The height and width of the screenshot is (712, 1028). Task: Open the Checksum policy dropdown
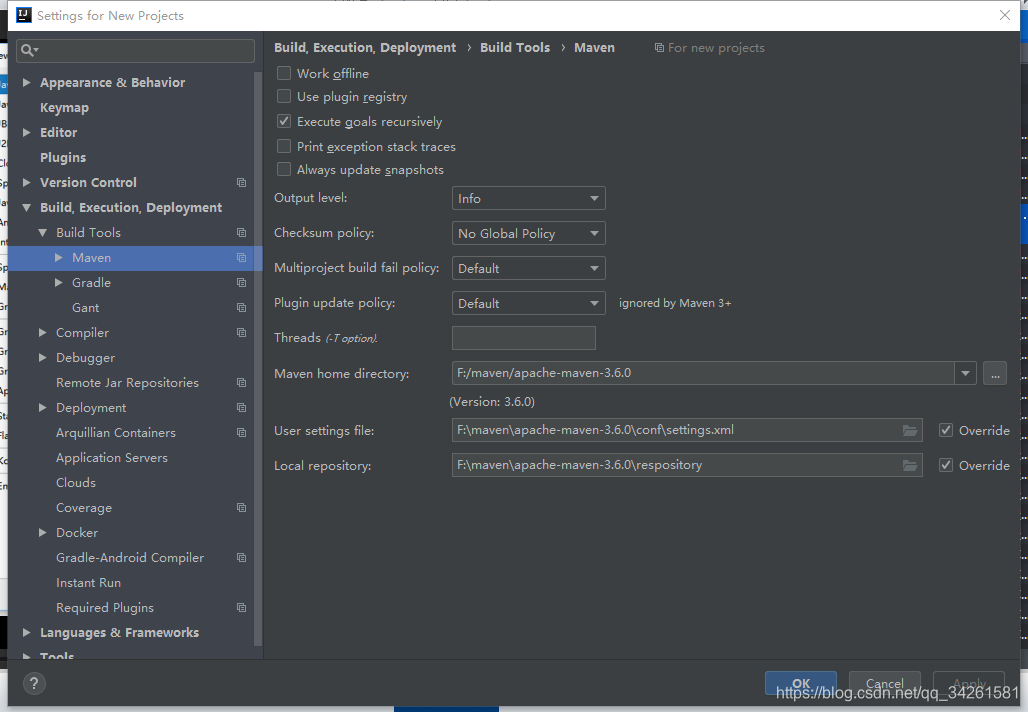click(528, 233)
